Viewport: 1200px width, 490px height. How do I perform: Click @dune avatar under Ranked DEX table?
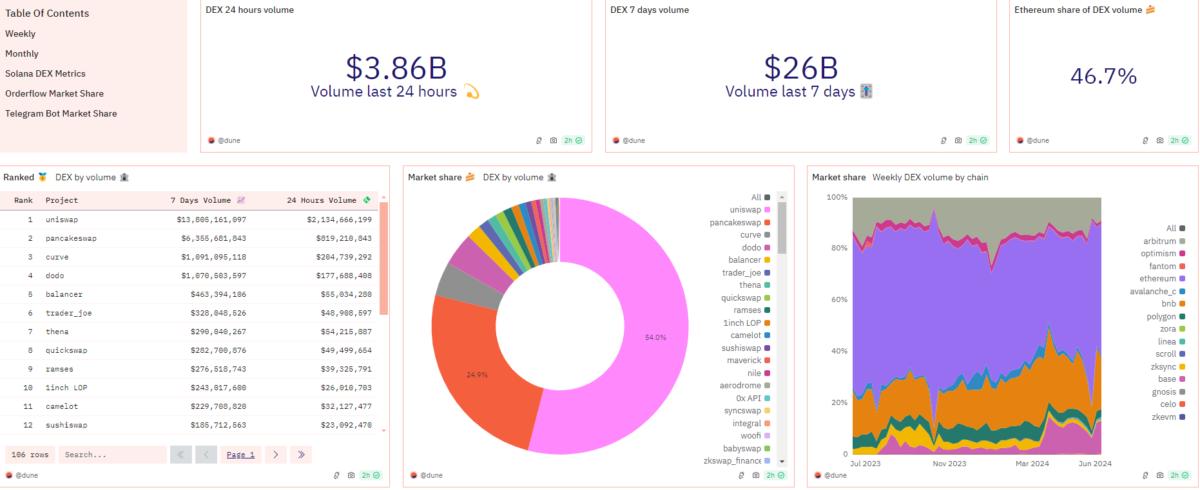click(9, 475)
